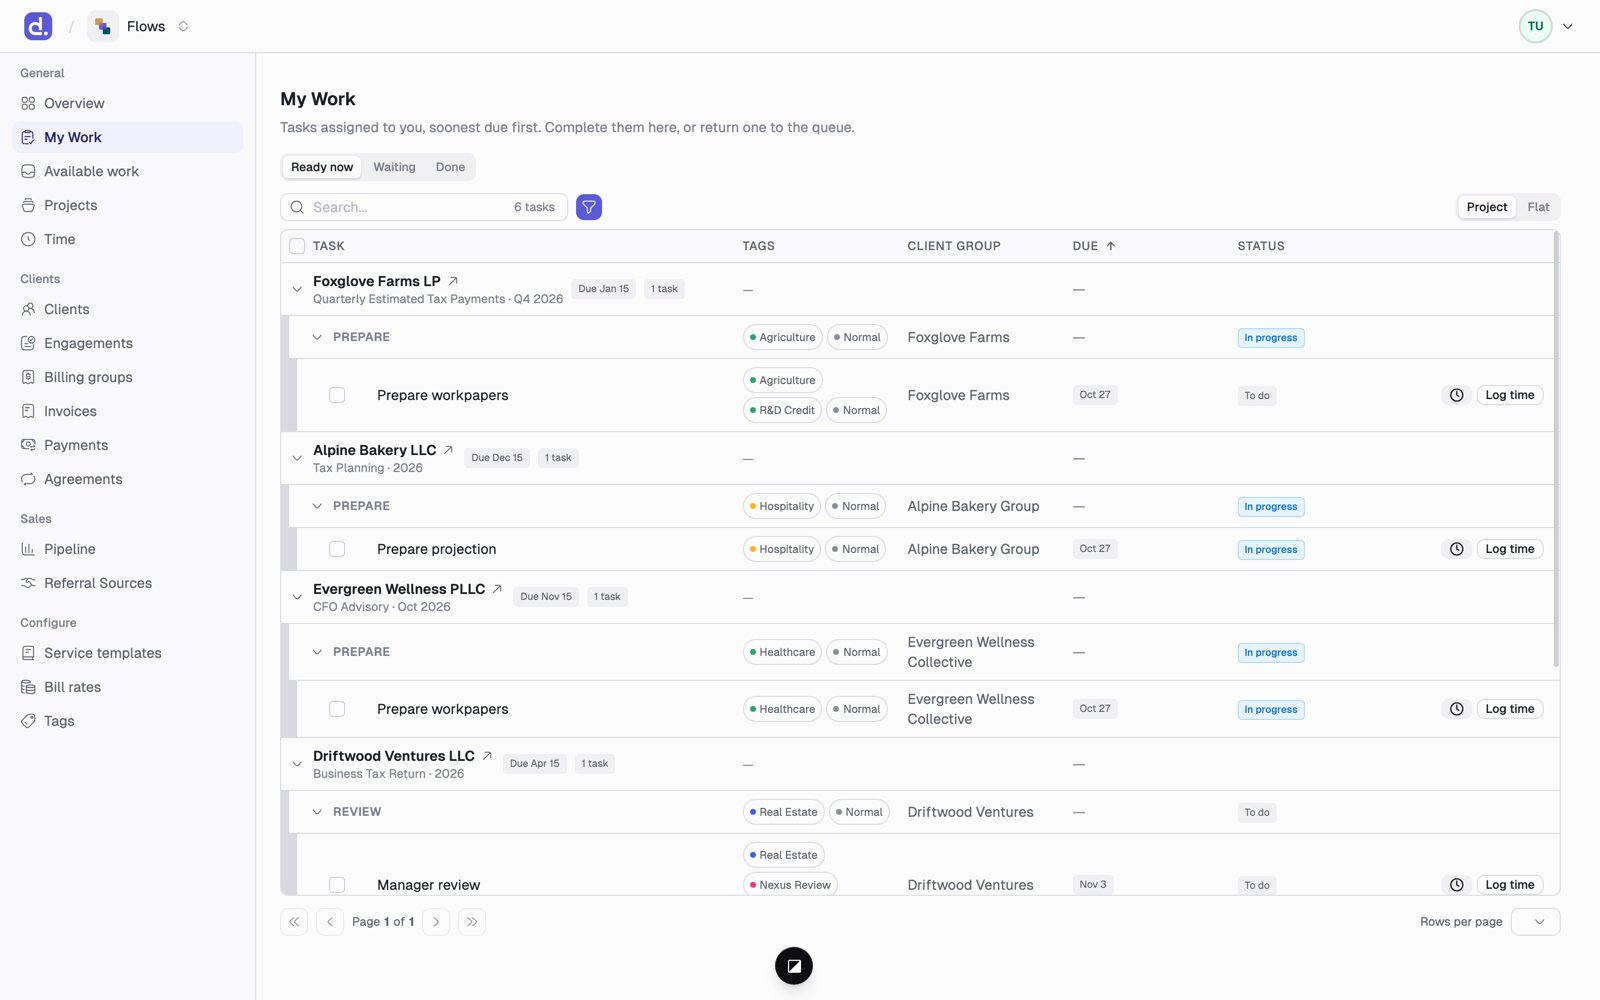Check Prepare workpapers task for Foxglove Farms
This screenshot has width=1600, height=1000.
pyautogui.click(x=337, y=395)
